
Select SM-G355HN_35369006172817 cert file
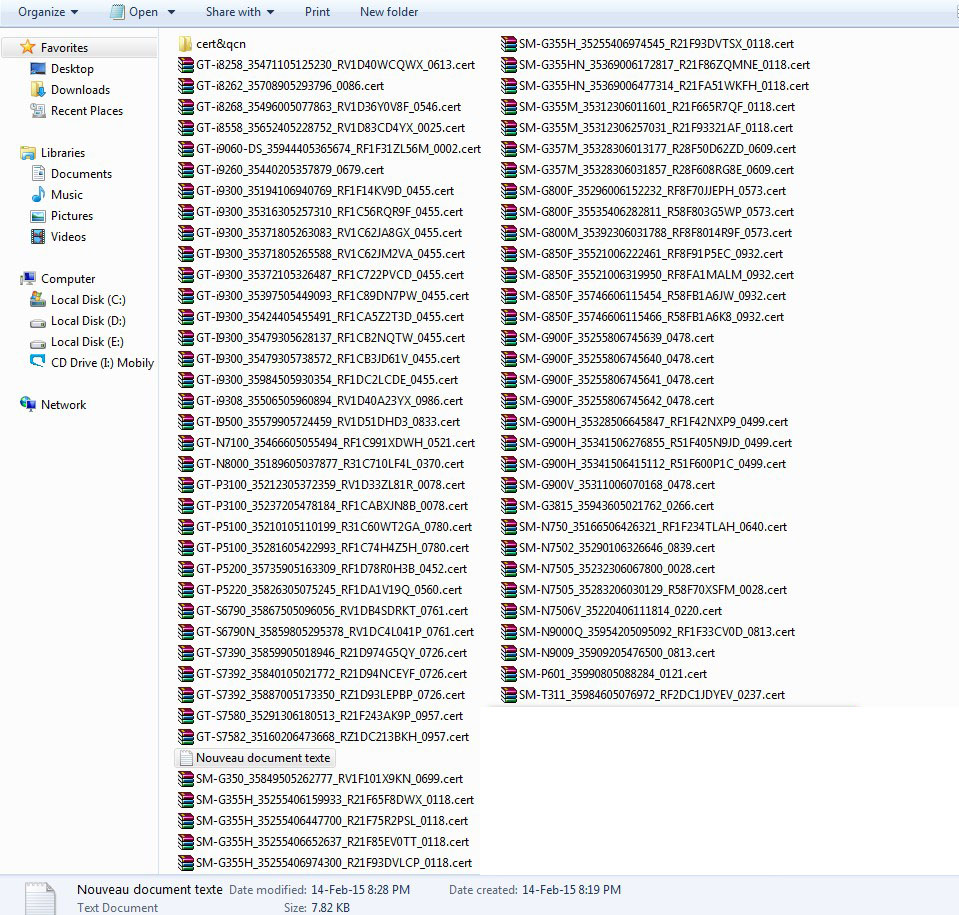click(655, 65)
